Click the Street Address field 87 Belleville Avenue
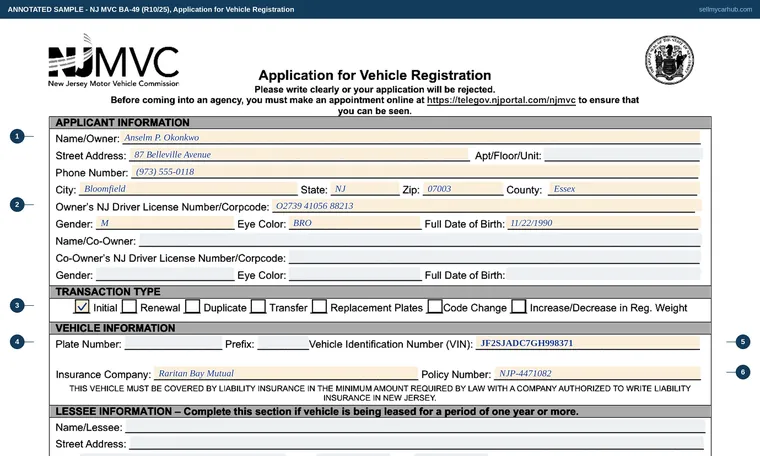Screen dimensions: 760x456 [300, 155]
